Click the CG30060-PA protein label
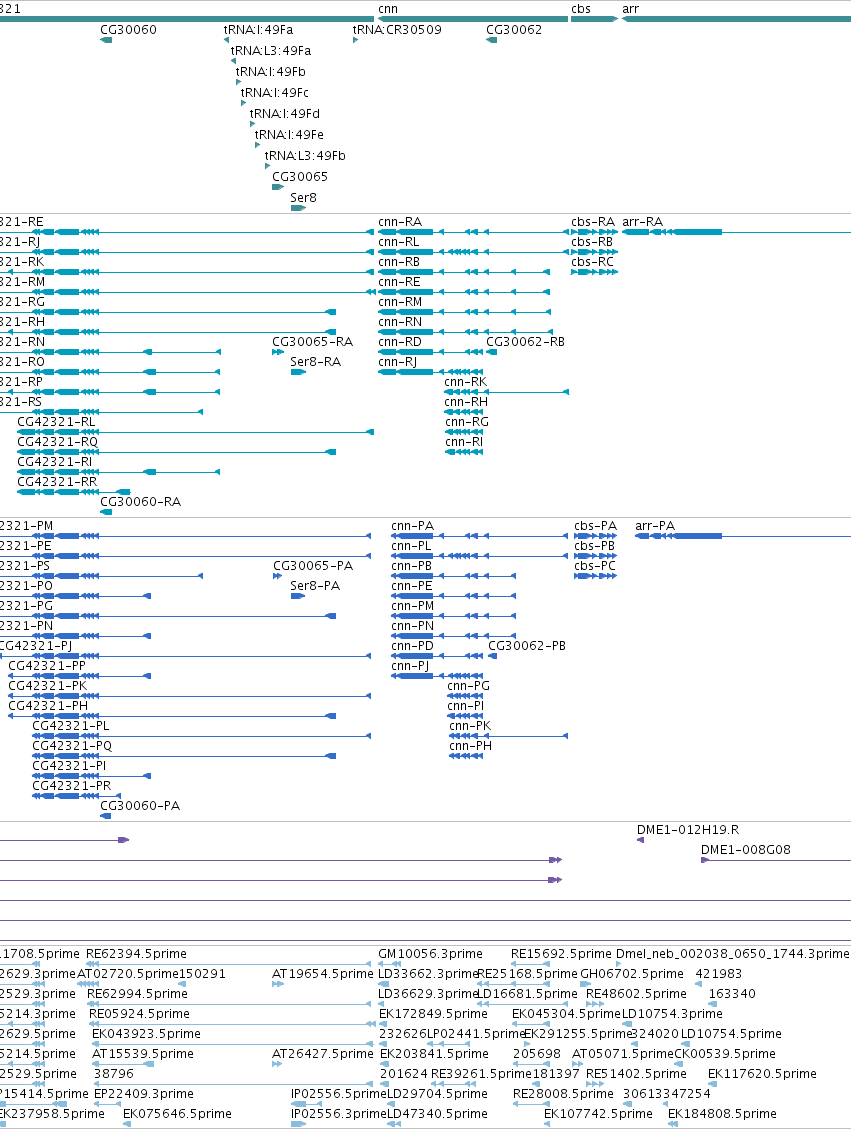The width and height of the screenshot is (851, 1129). tap(140, 805)
